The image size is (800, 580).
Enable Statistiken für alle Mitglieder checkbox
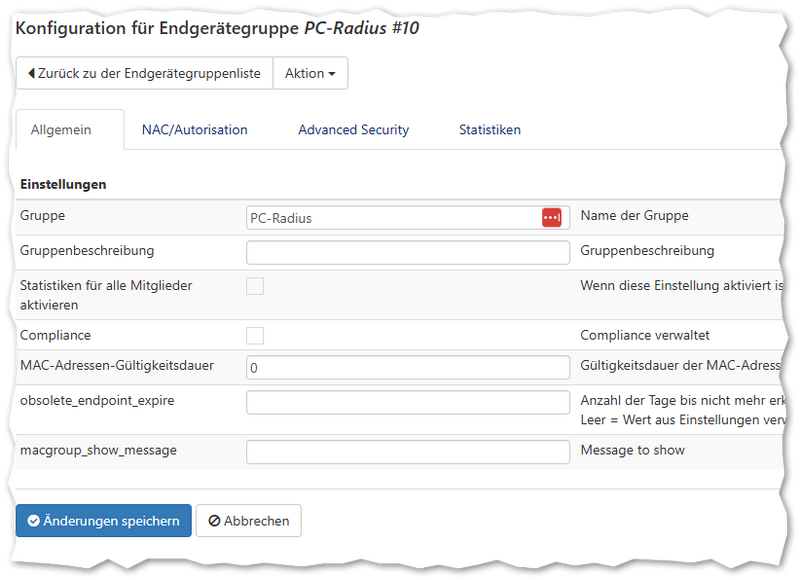pos(255,286)
